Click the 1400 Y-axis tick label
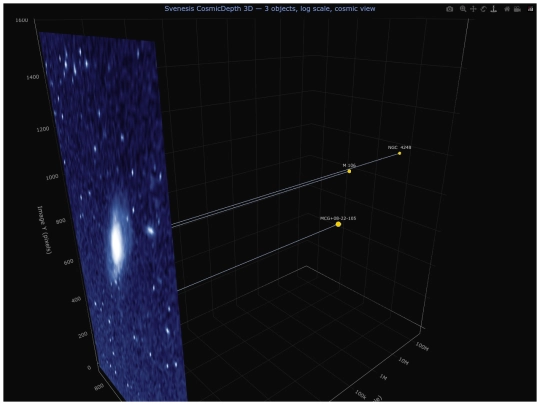This screenshot has height=405, width=540. point(33,77)
